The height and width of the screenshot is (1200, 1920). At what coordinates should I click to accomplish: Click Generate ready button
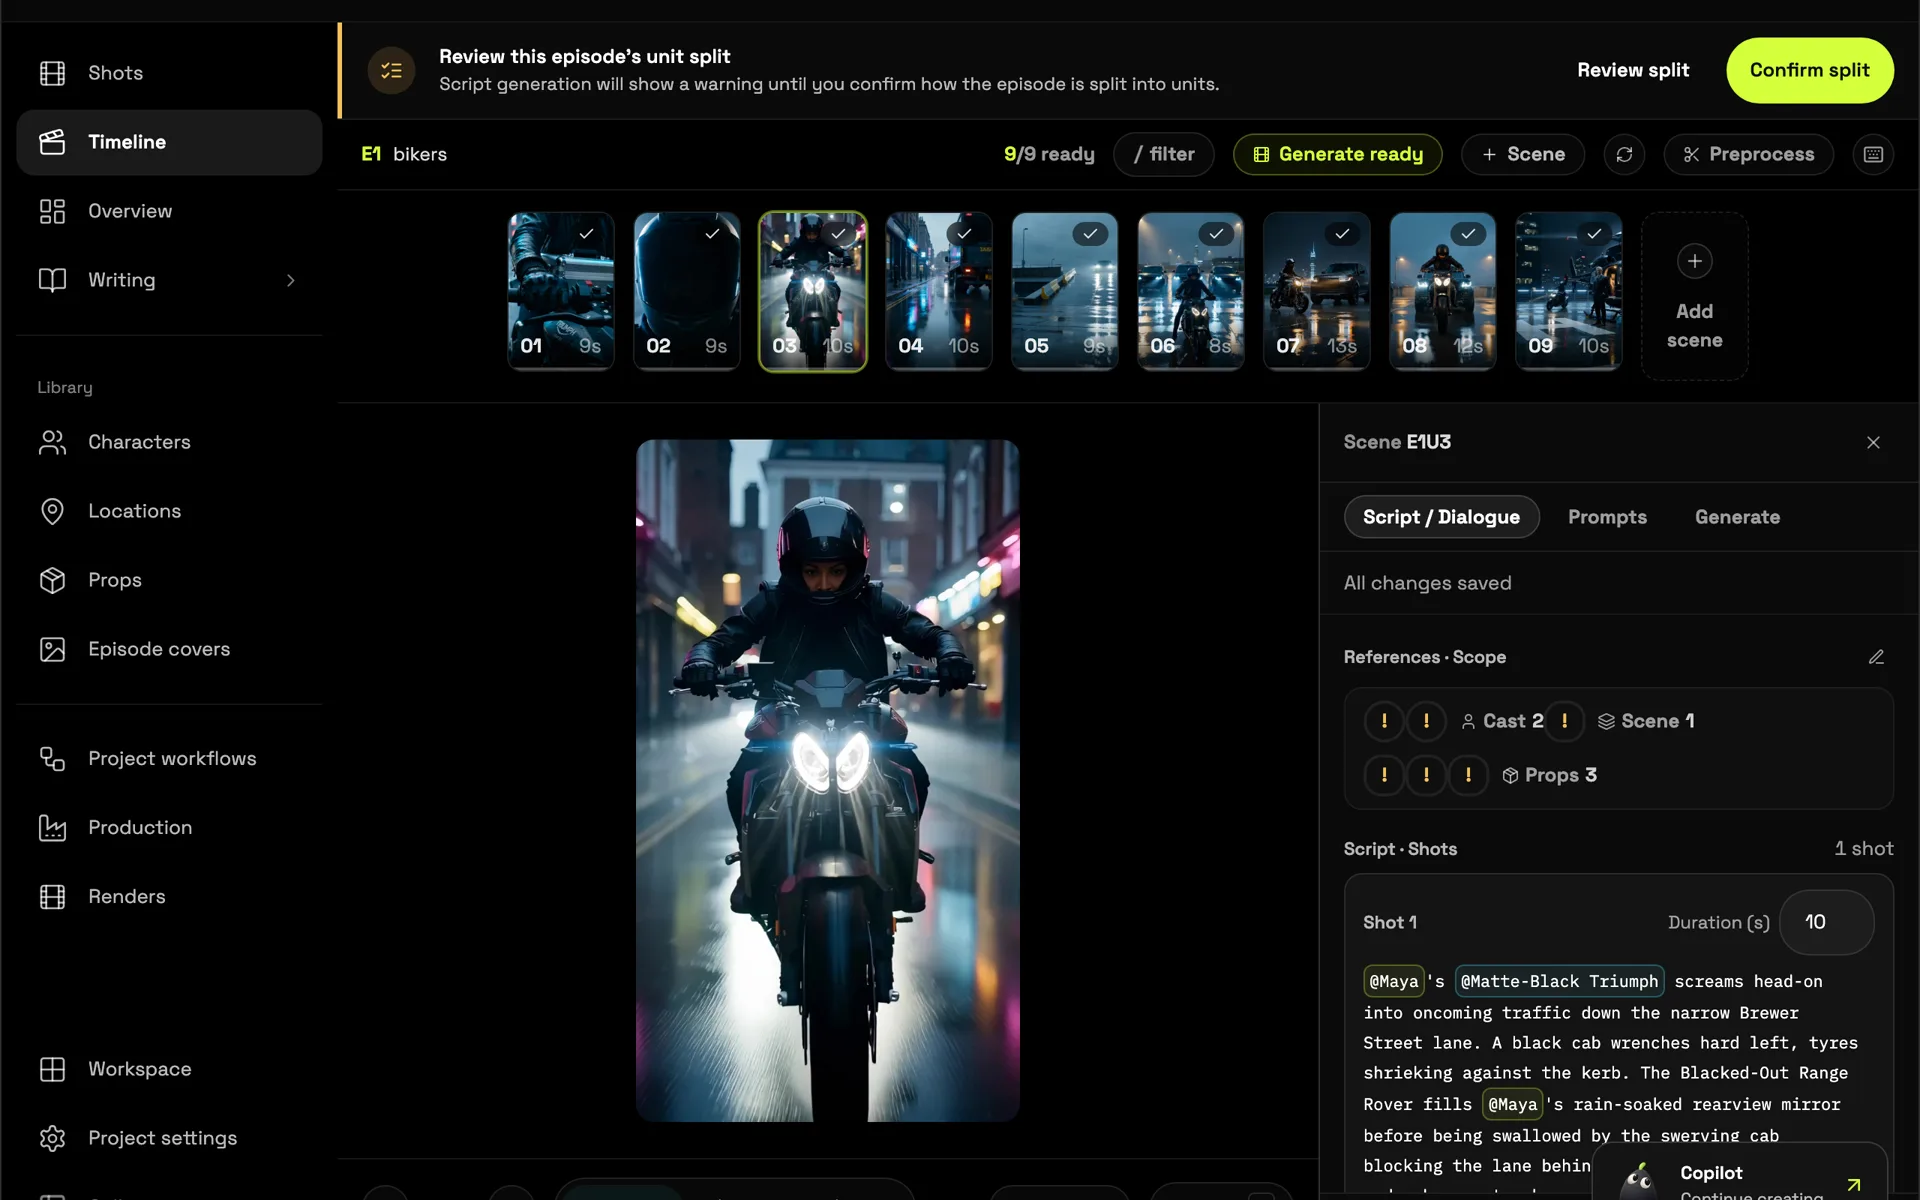pyautogui.click(x=1337, y=154)
